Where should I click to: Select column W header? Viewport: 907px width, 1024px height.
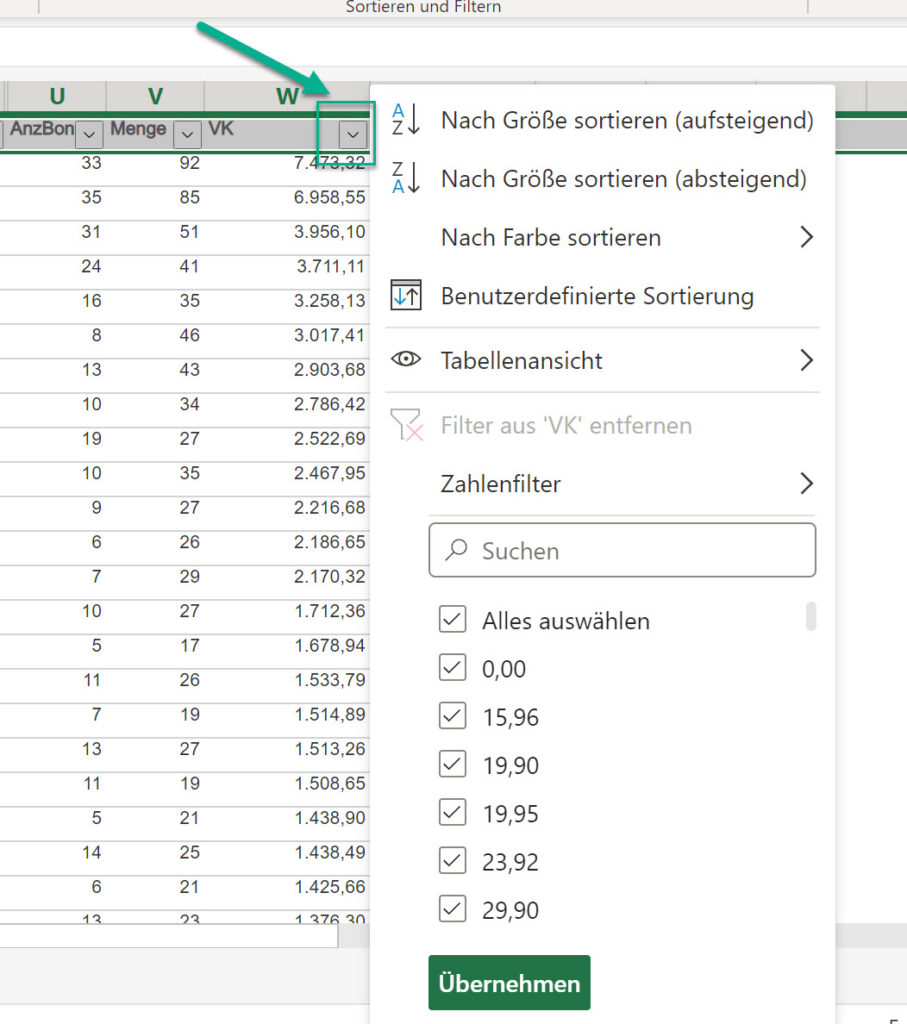(x=287, y=96)
